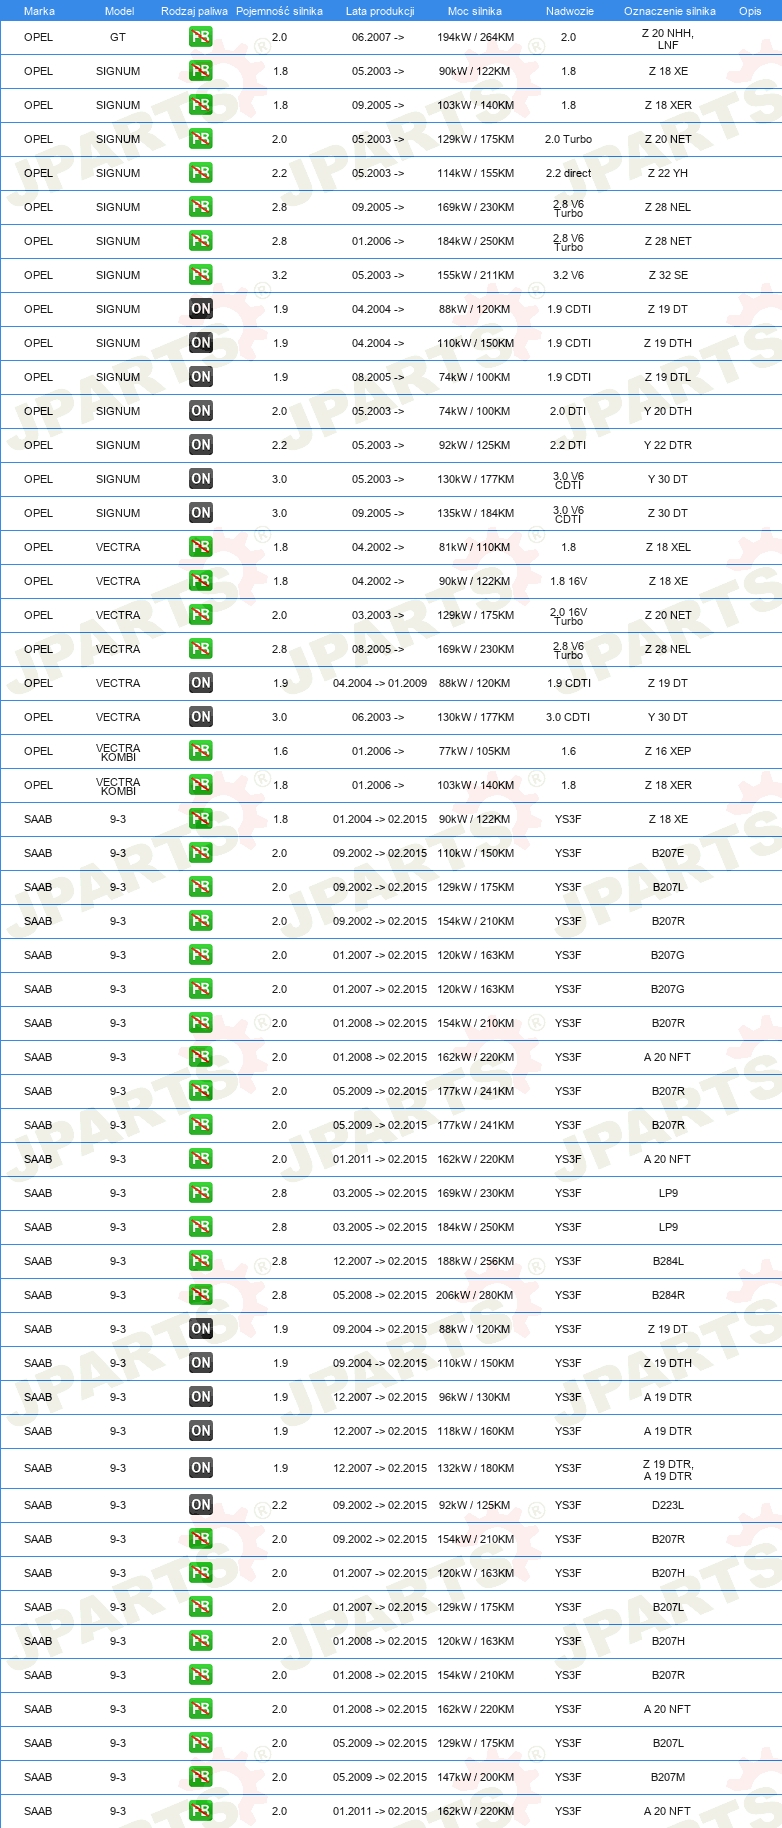Select the date range 04.2004 -> 01.2009
The image size is (782, 1828).
[x=380, y=683]
